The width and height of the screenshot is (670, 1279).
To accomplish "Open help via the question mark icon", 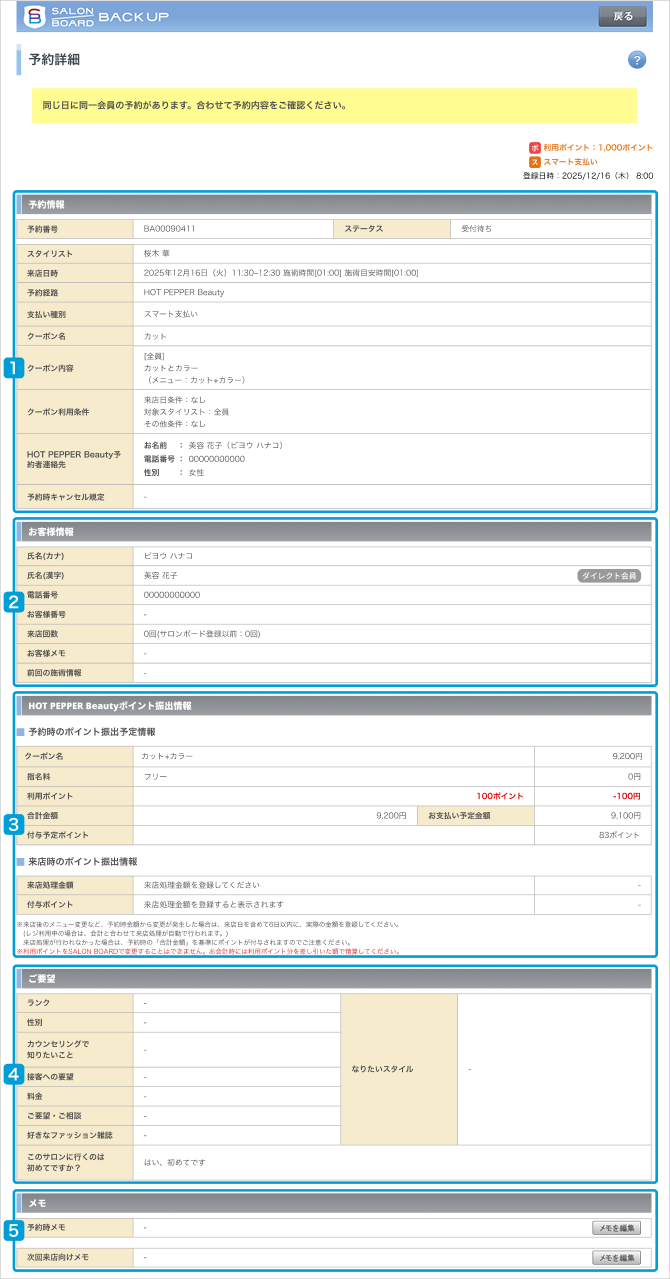I will 637,60.
